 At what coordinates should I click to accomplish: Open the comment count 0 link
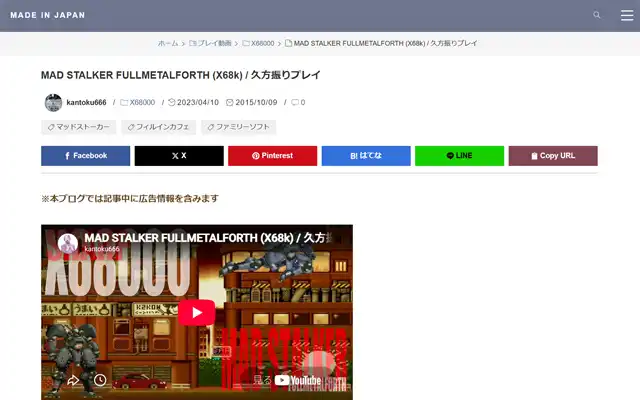(x=298, y=102)
